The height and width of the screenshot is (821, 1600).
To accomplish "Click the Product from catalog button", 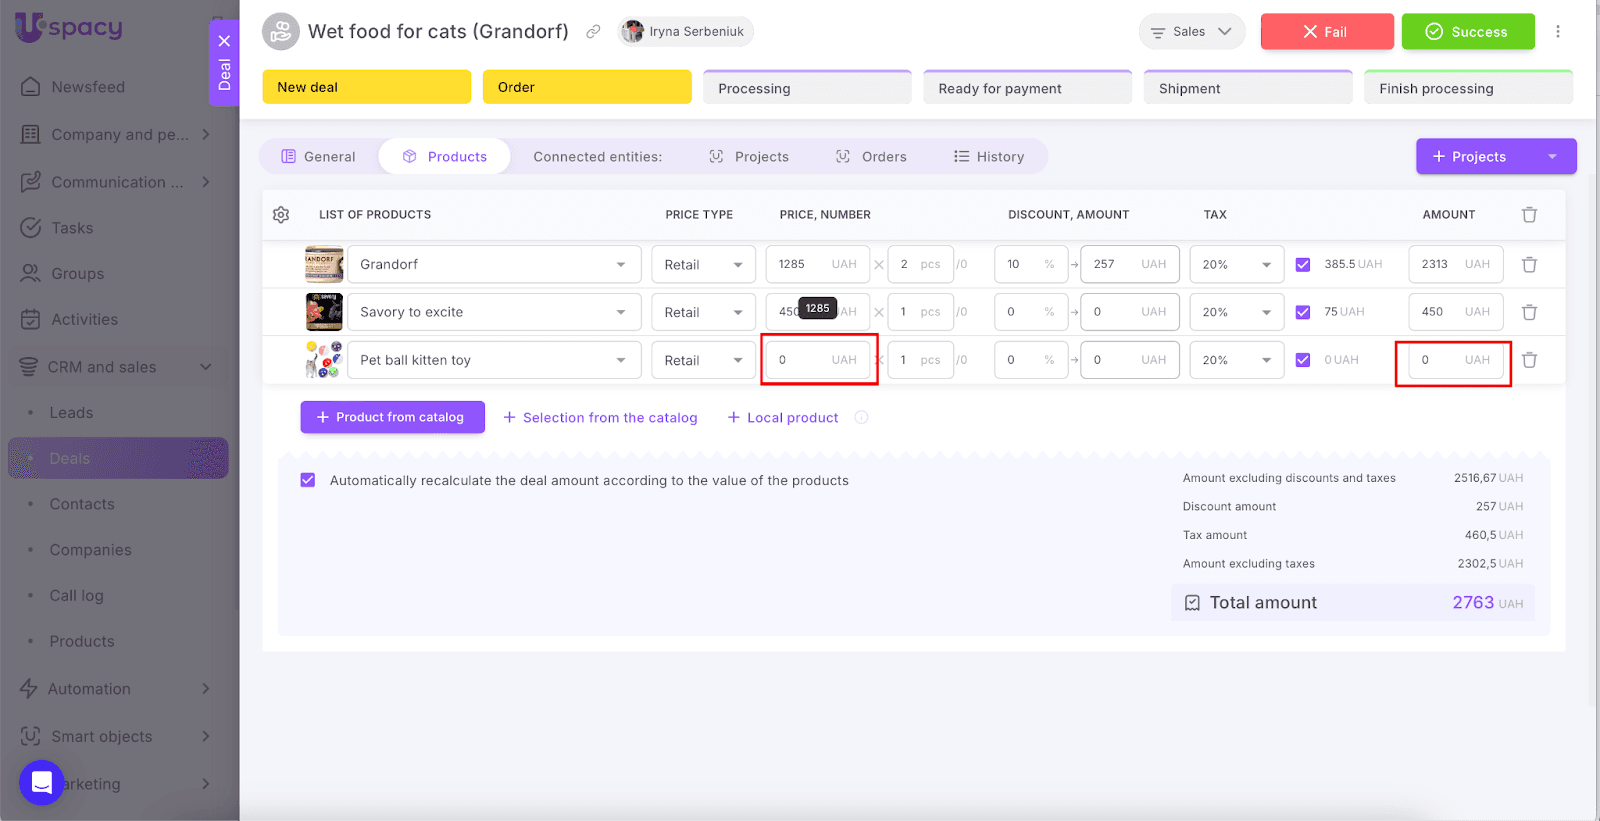I will pos(392,417).
